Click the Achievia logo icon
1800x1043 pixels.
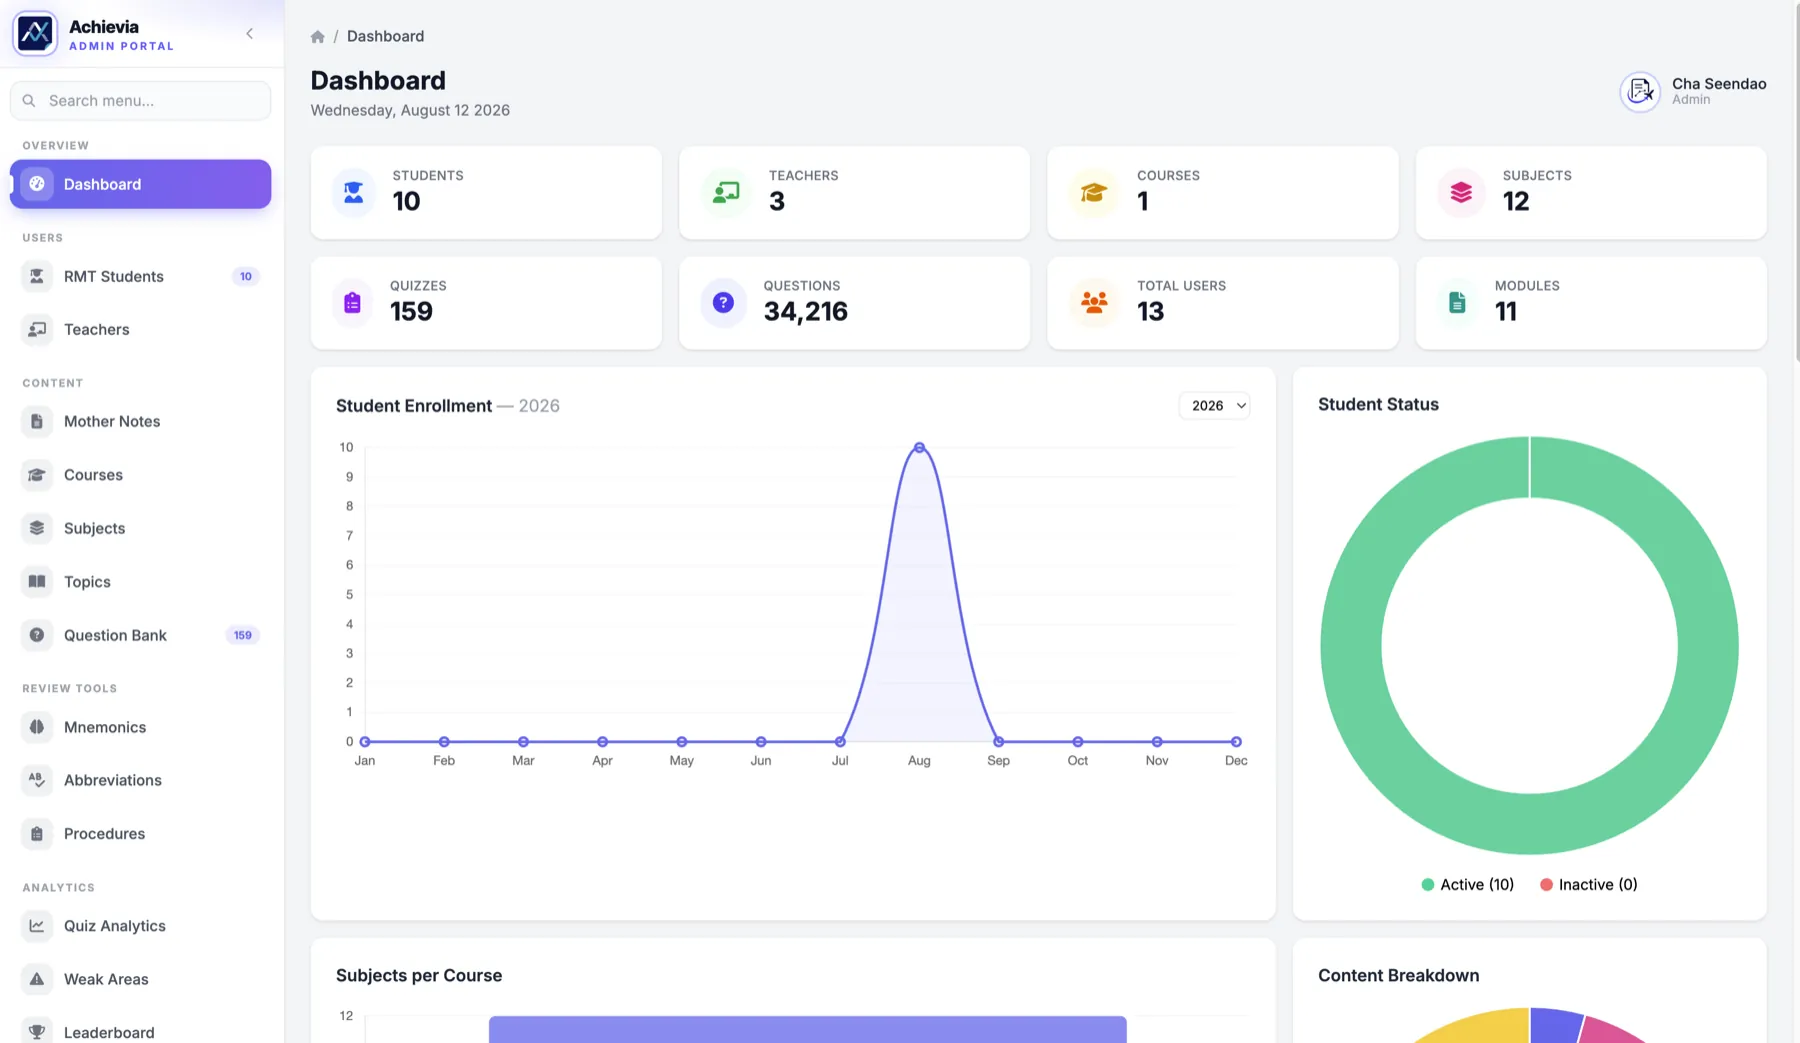pyautogui.click(x=35, y=33)
